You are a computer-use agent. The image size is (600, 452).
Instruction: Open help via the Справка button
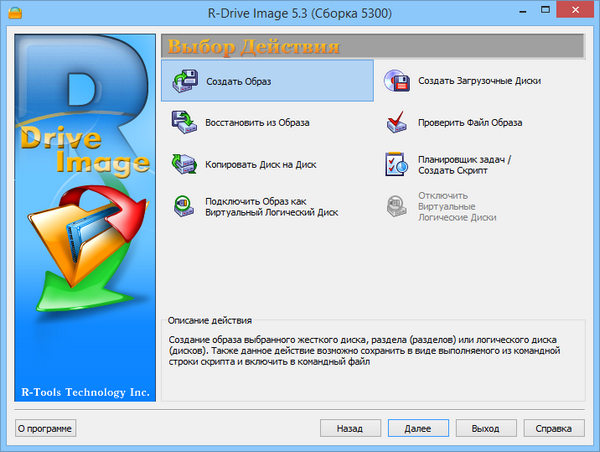pos(552,428)
